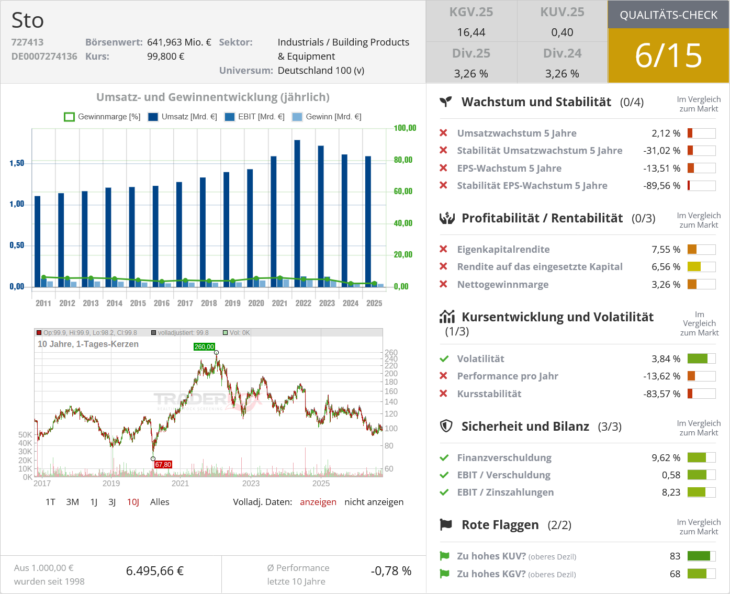Click the red X next to Eigenkapitalrendite
Image resolution: width=730 pixels, height=594 pixels.
click(x=443, y=249)
